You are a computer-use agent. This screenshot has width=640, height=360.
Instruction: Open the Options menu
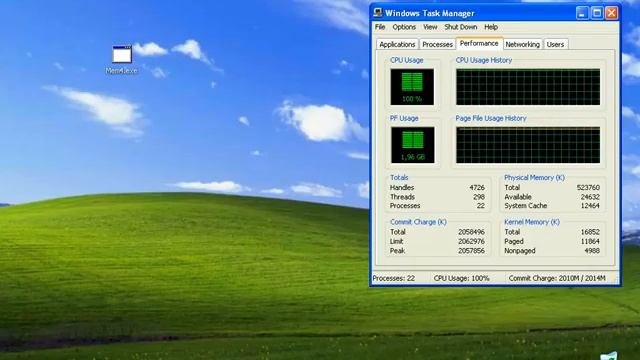pyautogui.click(x=404, y=27)
